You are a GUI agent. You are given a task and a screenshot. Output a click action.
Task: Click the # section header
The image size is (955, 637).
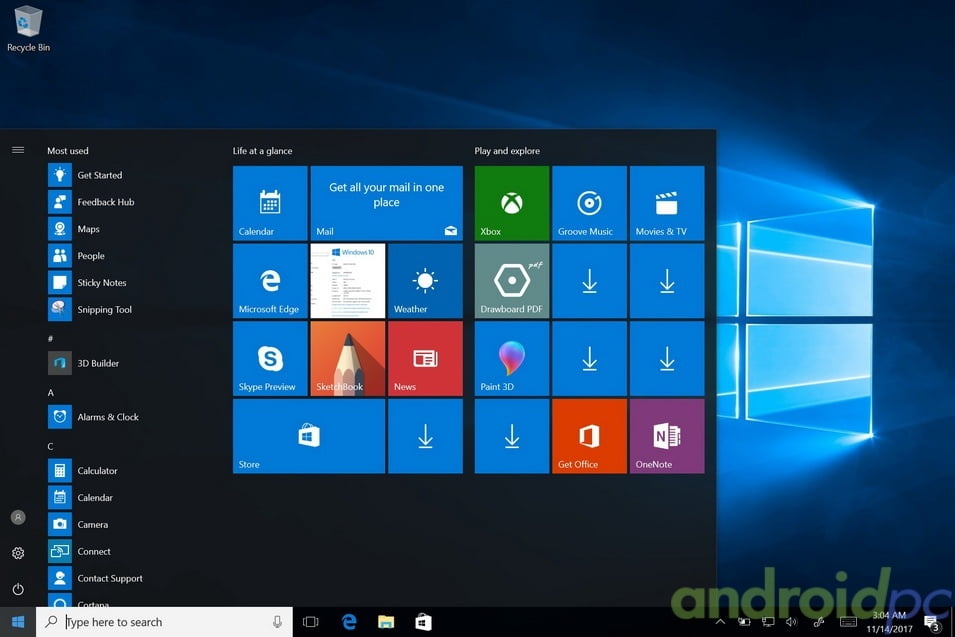coord(51,339)
